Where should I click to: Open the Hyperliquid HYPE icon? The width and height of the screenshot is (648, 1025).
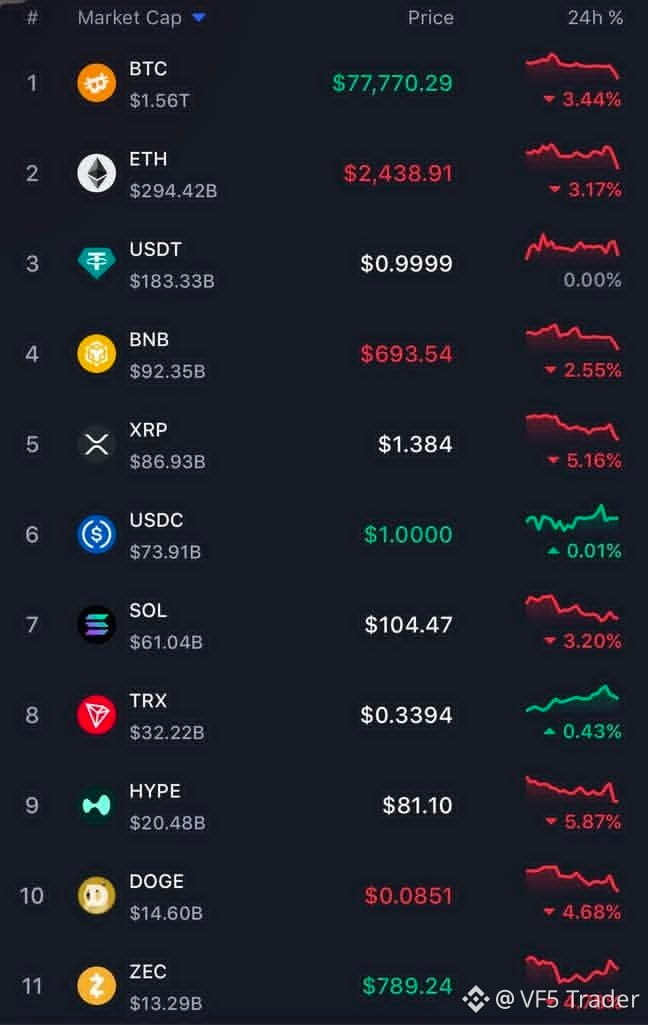pos(96,805)
